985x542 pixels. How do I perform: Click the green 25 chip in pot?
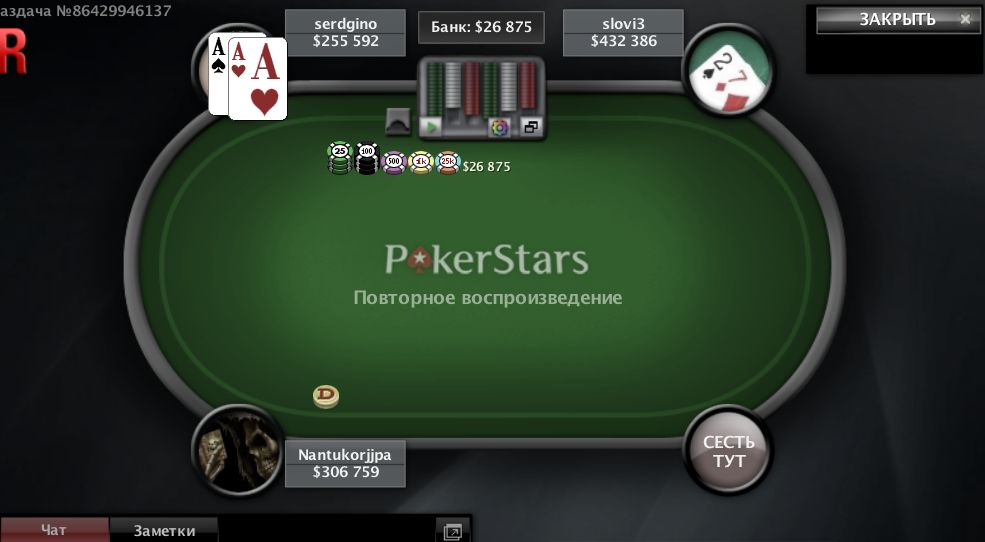340,158
